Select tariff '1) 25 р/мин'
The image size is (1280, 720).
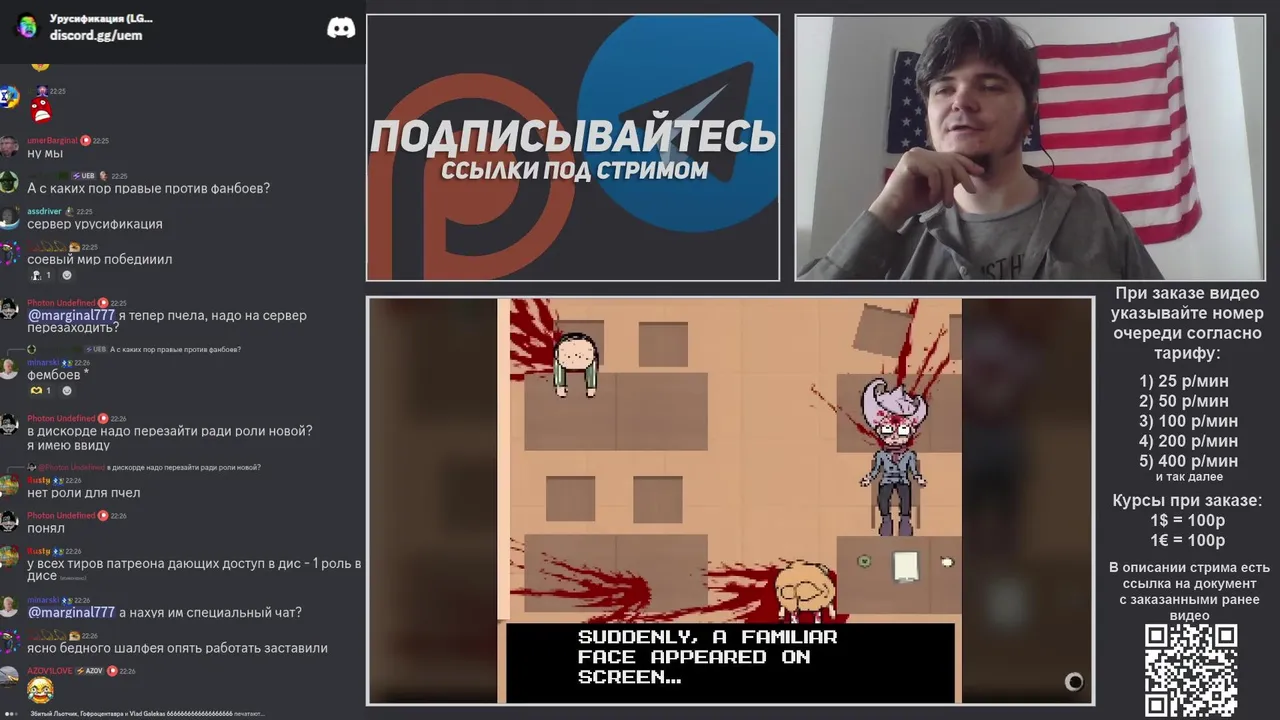[1184, 381]
